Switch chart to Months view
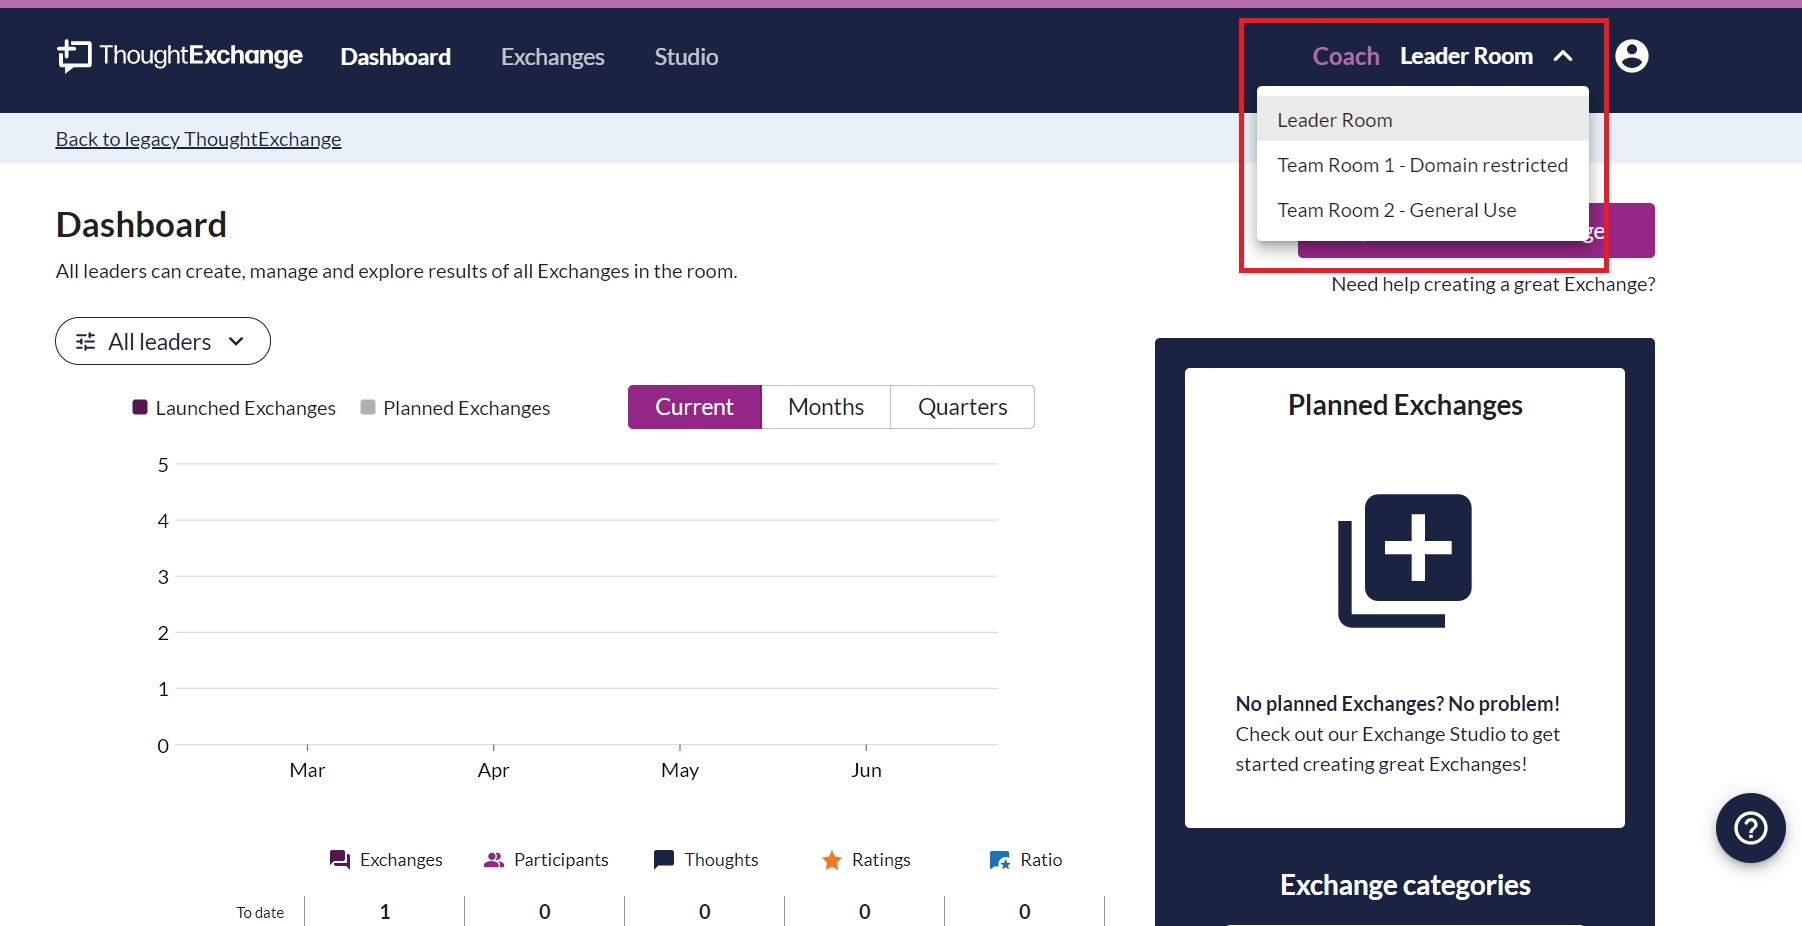The width and height of the screenshot is (1802, 926). (826, 407)
